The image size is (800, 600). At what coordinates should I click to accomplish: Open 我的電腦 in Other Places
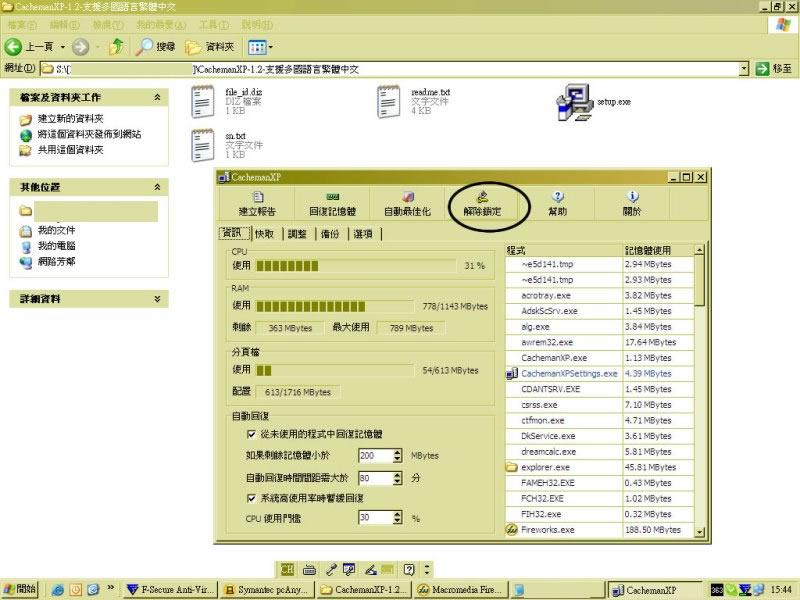[x=56, y=246]
